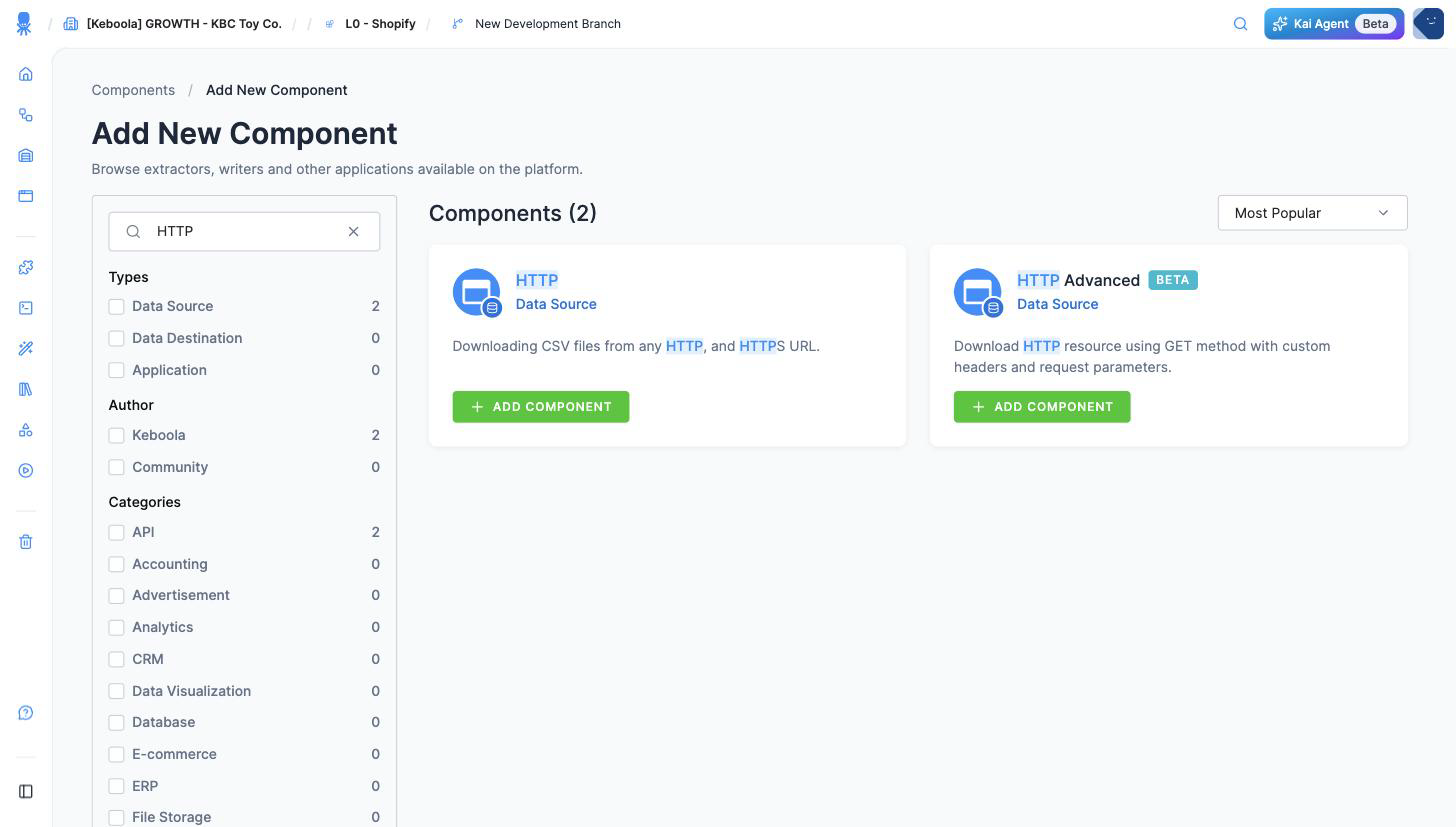Click the project icon beside L0 - Shopify
Screen dimensions: 1456x827
click(x=329, y=24)
